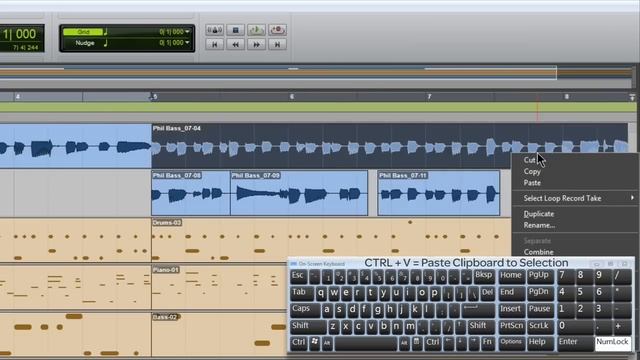
Task: Click the Grid note value icon
Action: pos(106,31)
